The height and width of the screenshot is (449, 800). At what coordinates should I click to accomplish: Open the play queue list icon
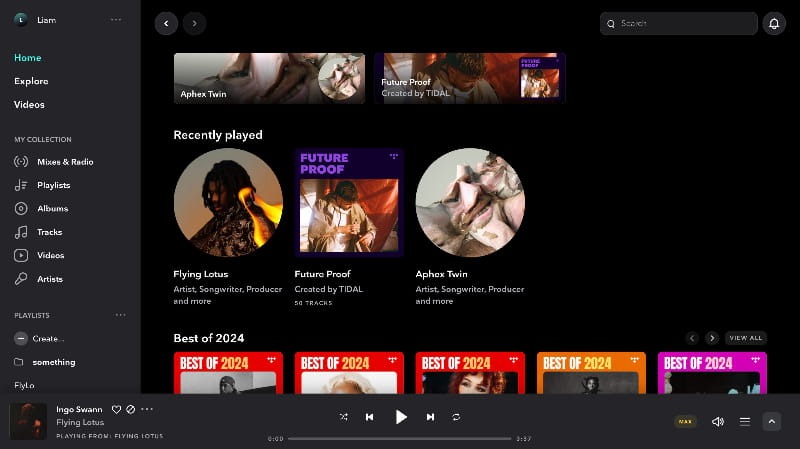click(x=745, y=421)
